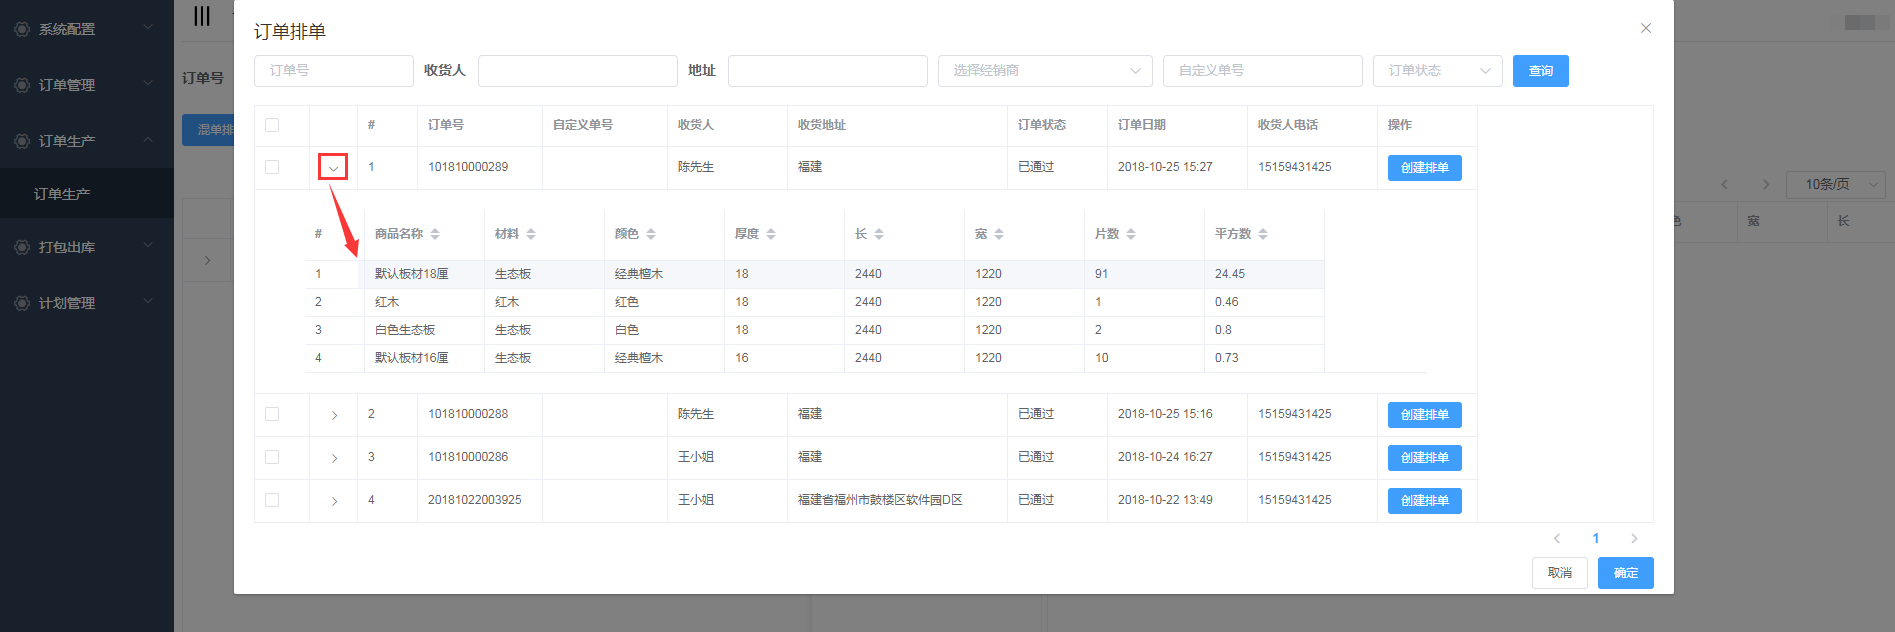This screenshot has width=1895, height=632.
Task: Go to previous page arrow in dialog
Action: [x=1557, y=539]
